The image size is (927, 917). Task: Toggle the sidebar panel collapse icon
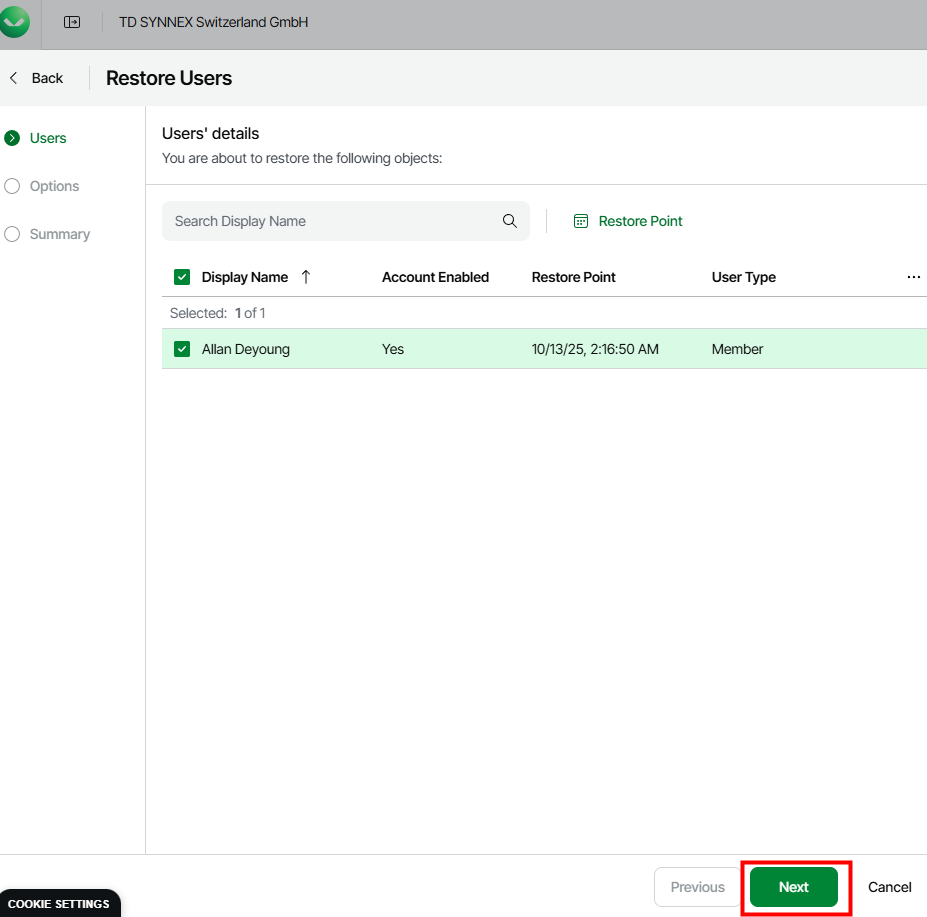click(72, 22)
